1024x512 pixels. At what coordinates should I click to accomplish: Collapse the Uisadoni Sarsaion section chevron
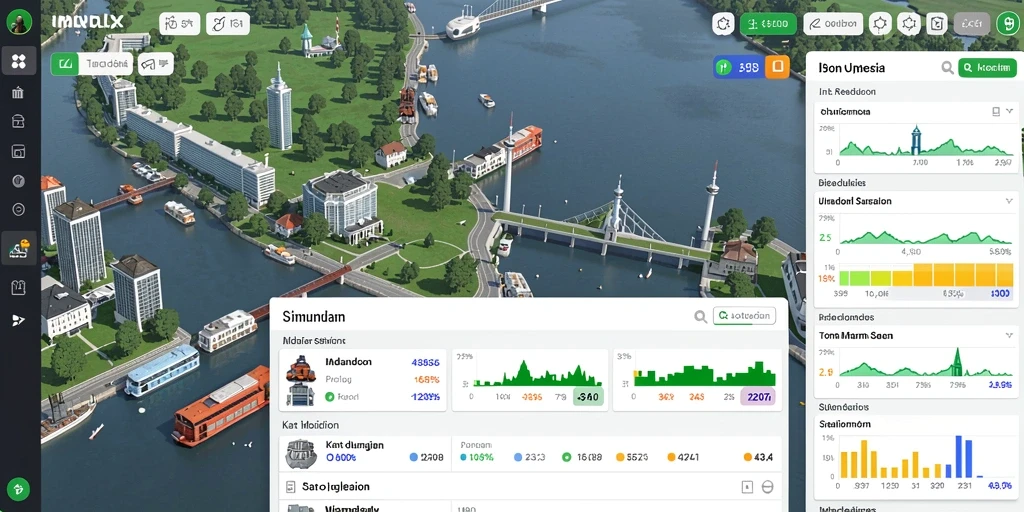point(1010,201)
